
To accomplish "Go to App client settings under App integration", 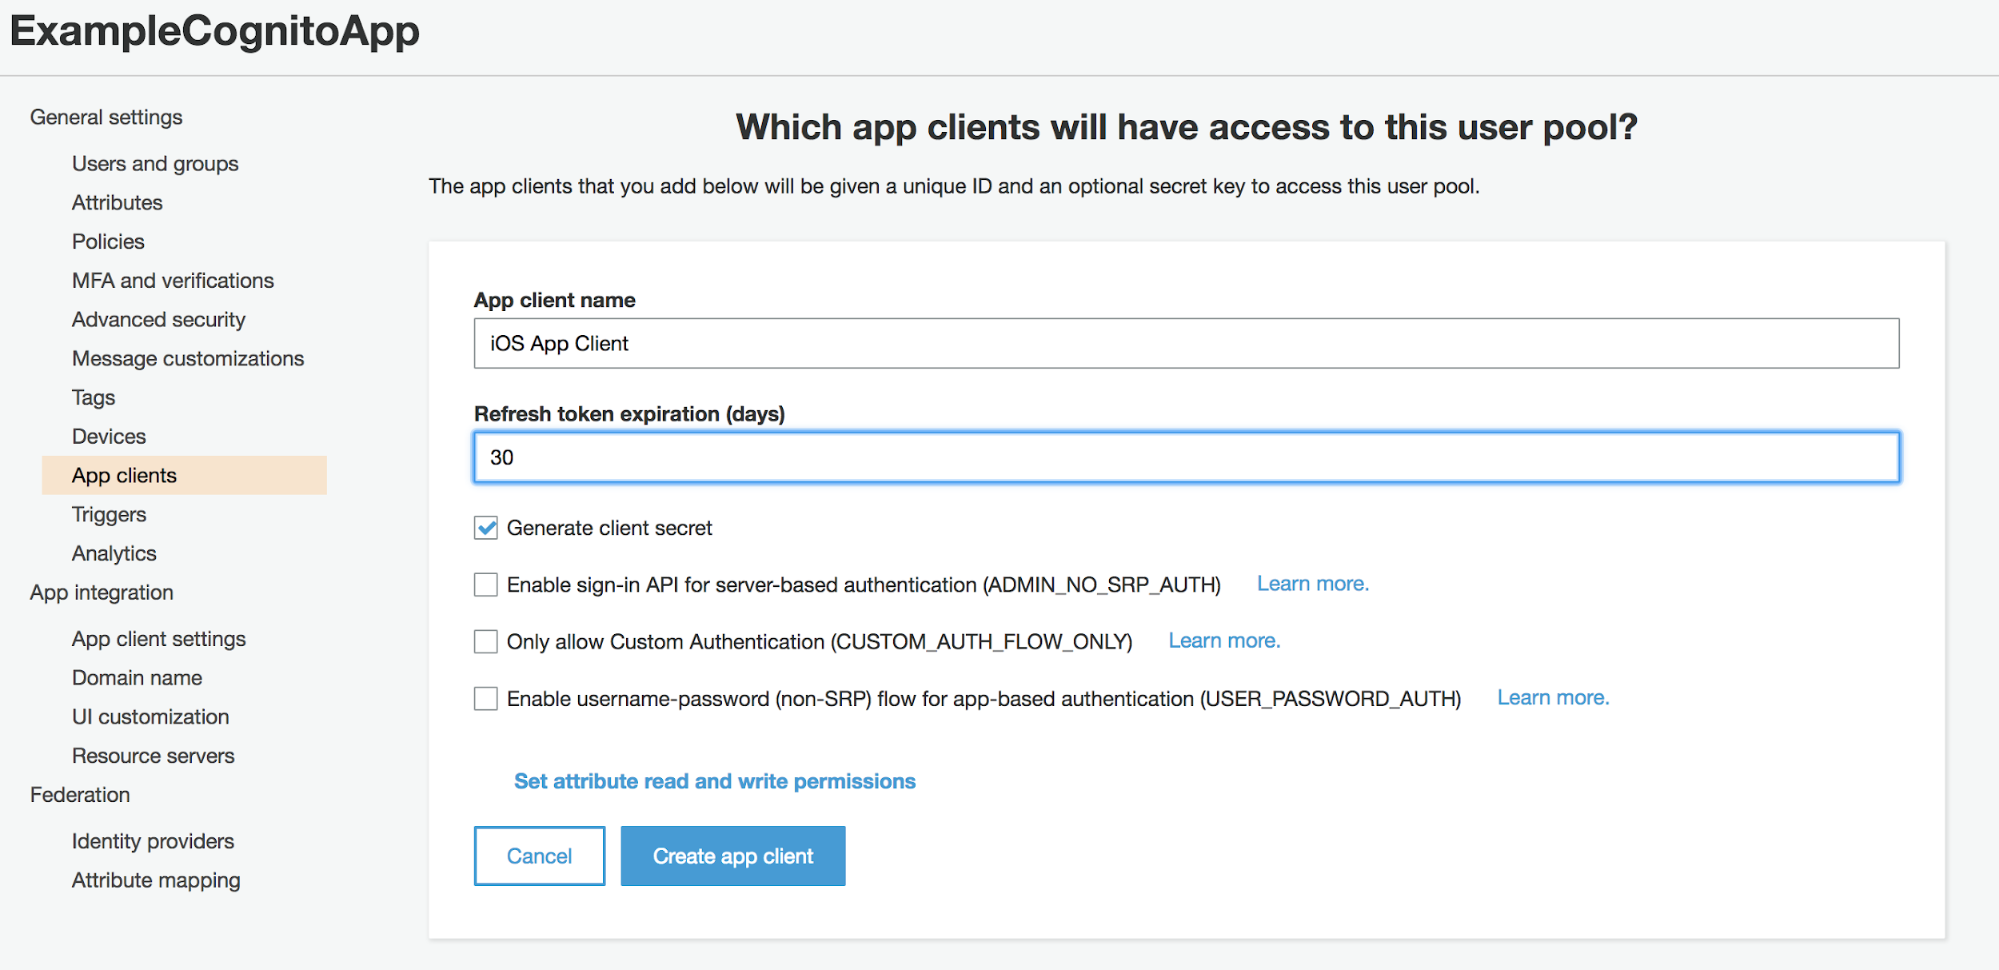I will [158, 638].
